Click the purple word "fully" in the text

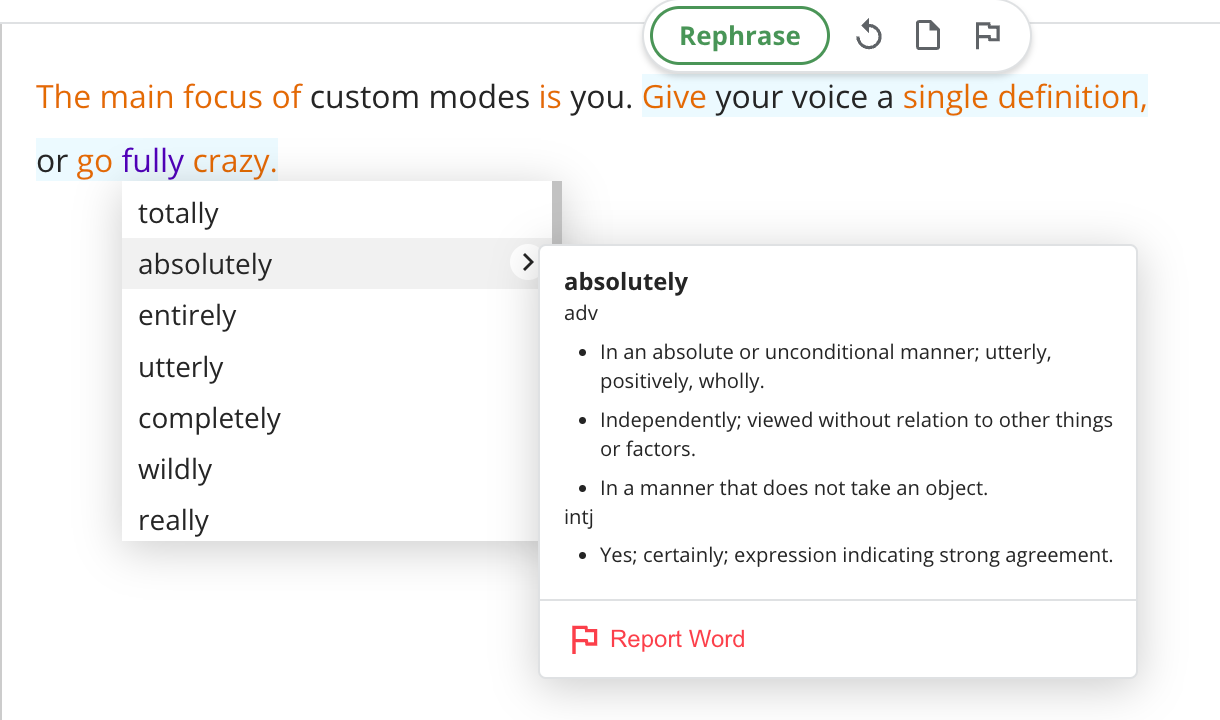[152, 161]
